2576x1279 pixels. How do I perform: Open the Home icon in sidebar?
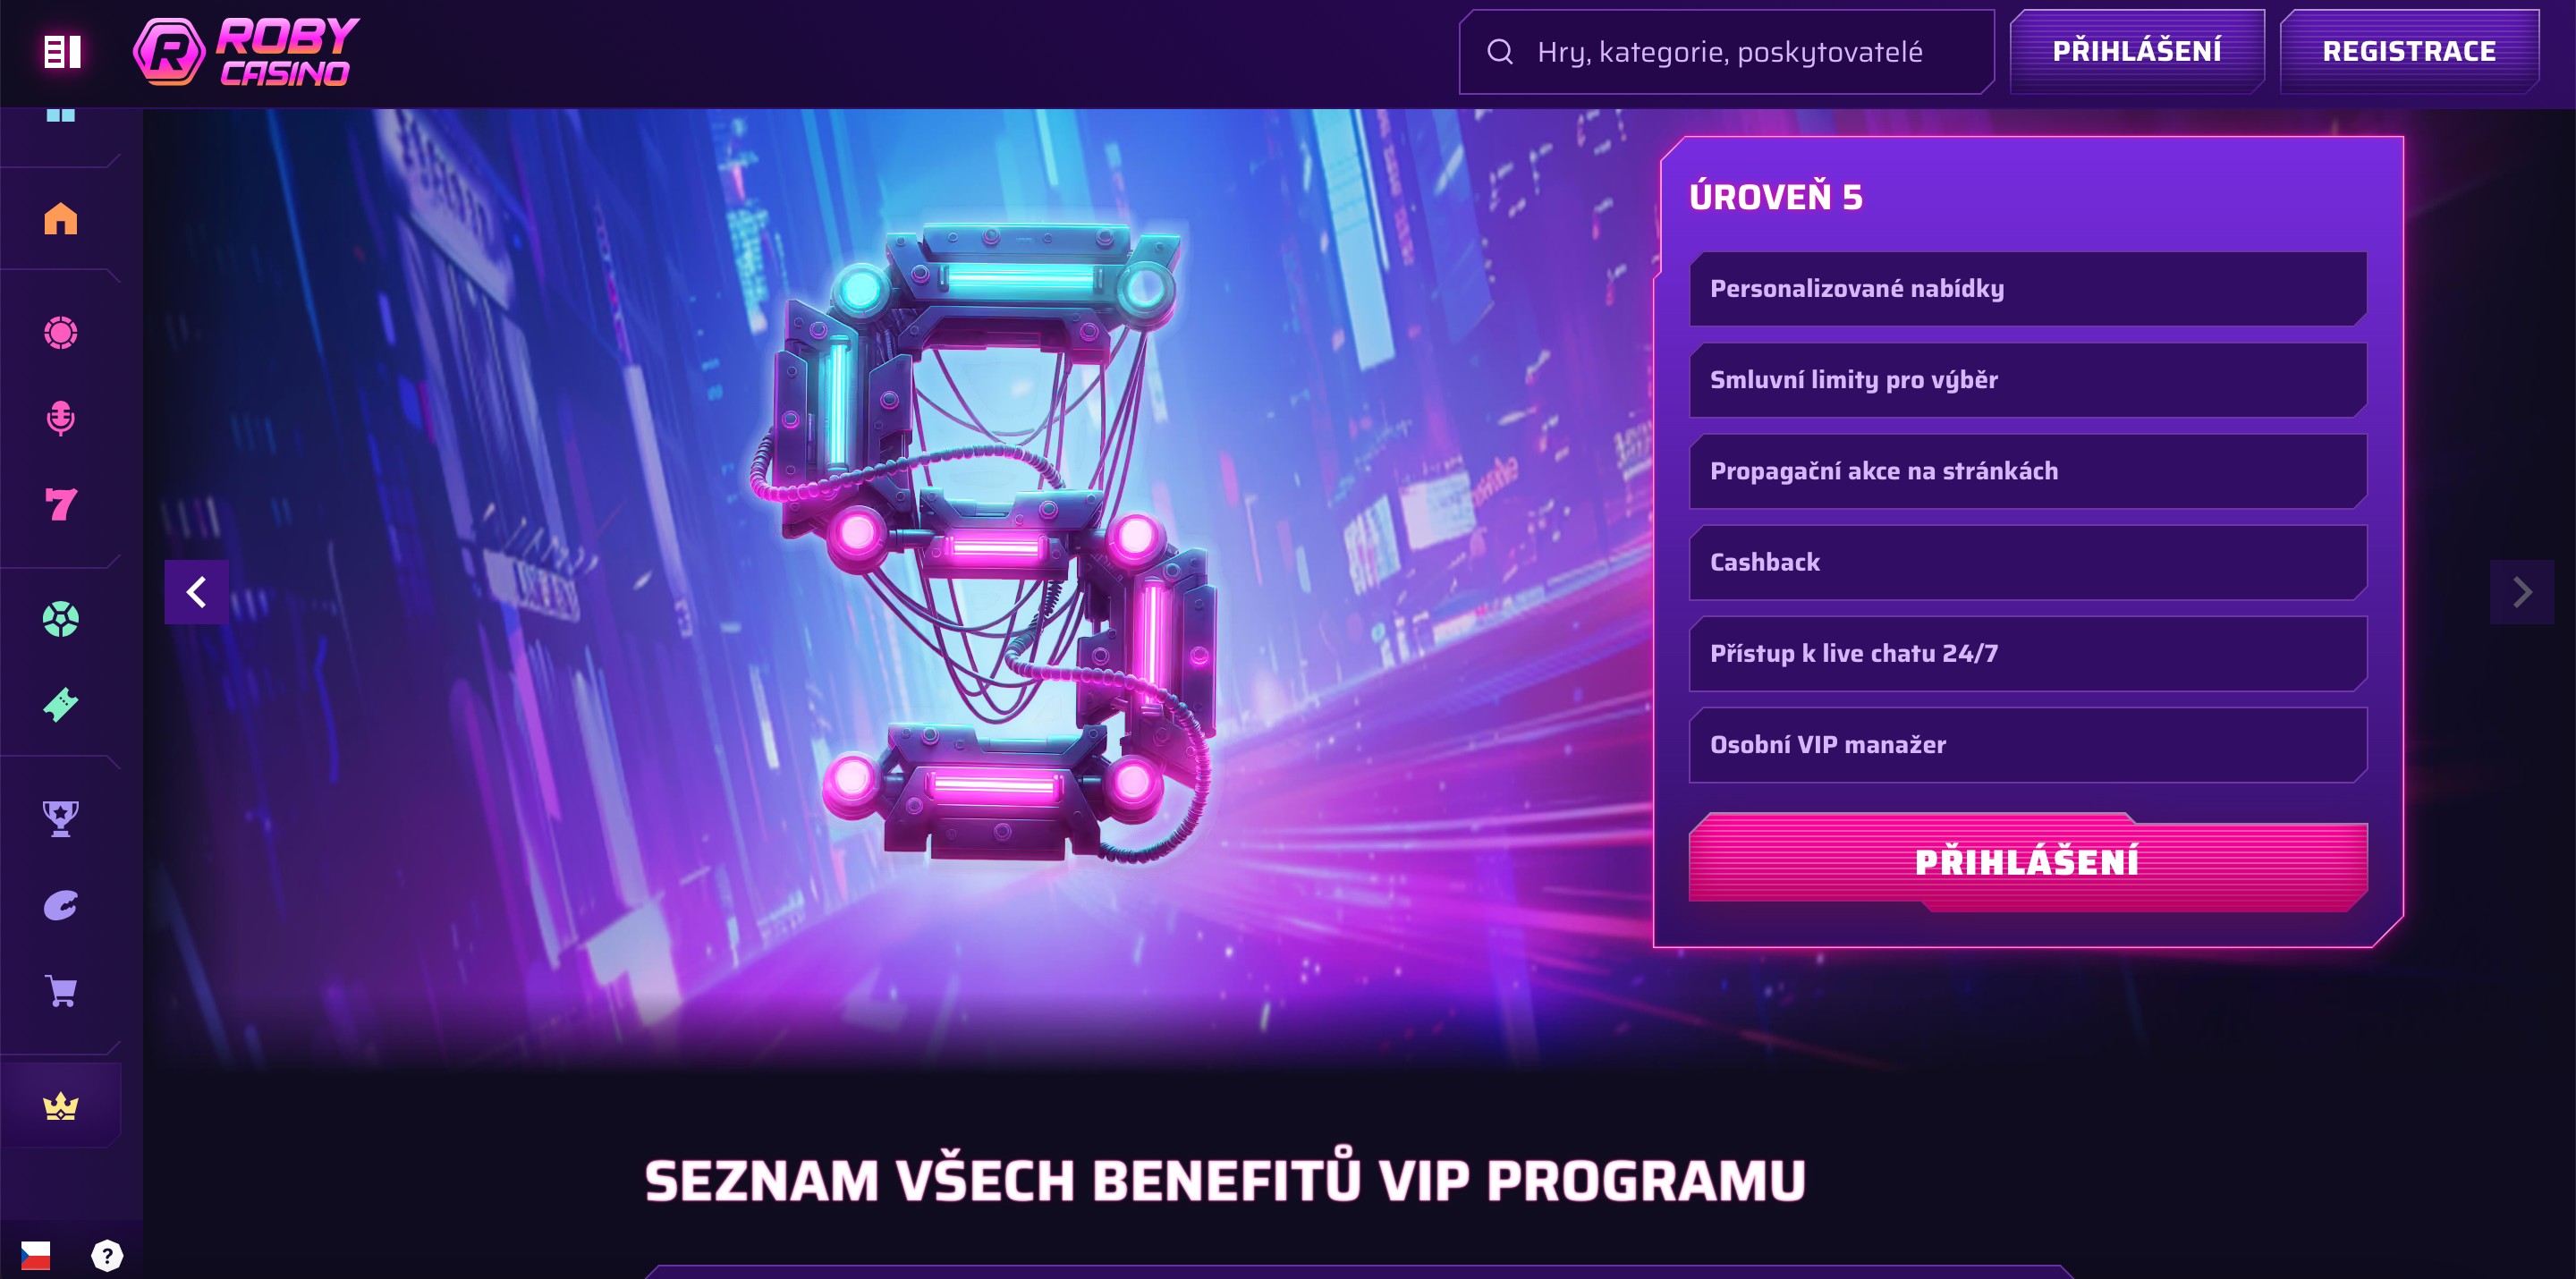(x=61, y=218)
